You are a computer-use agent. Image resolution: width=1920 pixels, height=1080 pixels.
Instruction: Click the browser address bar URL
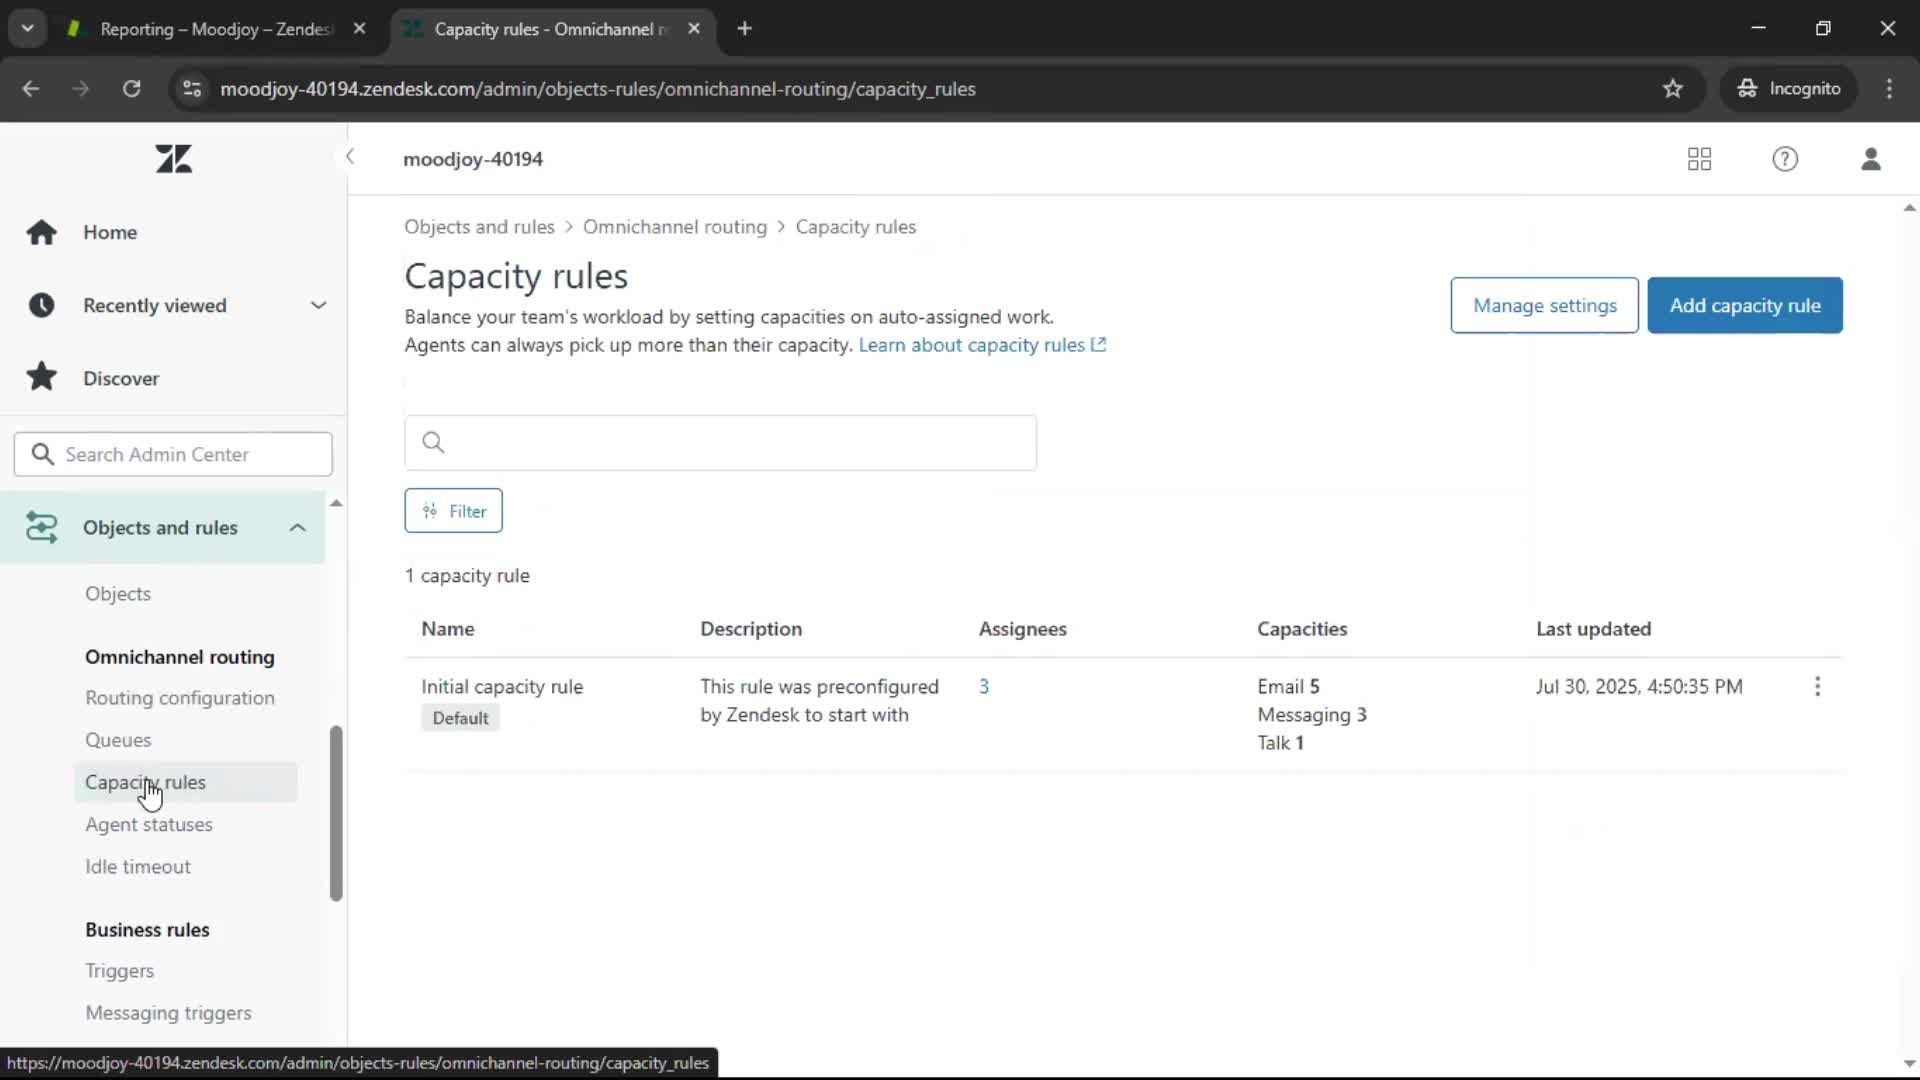tap(597, 89)
